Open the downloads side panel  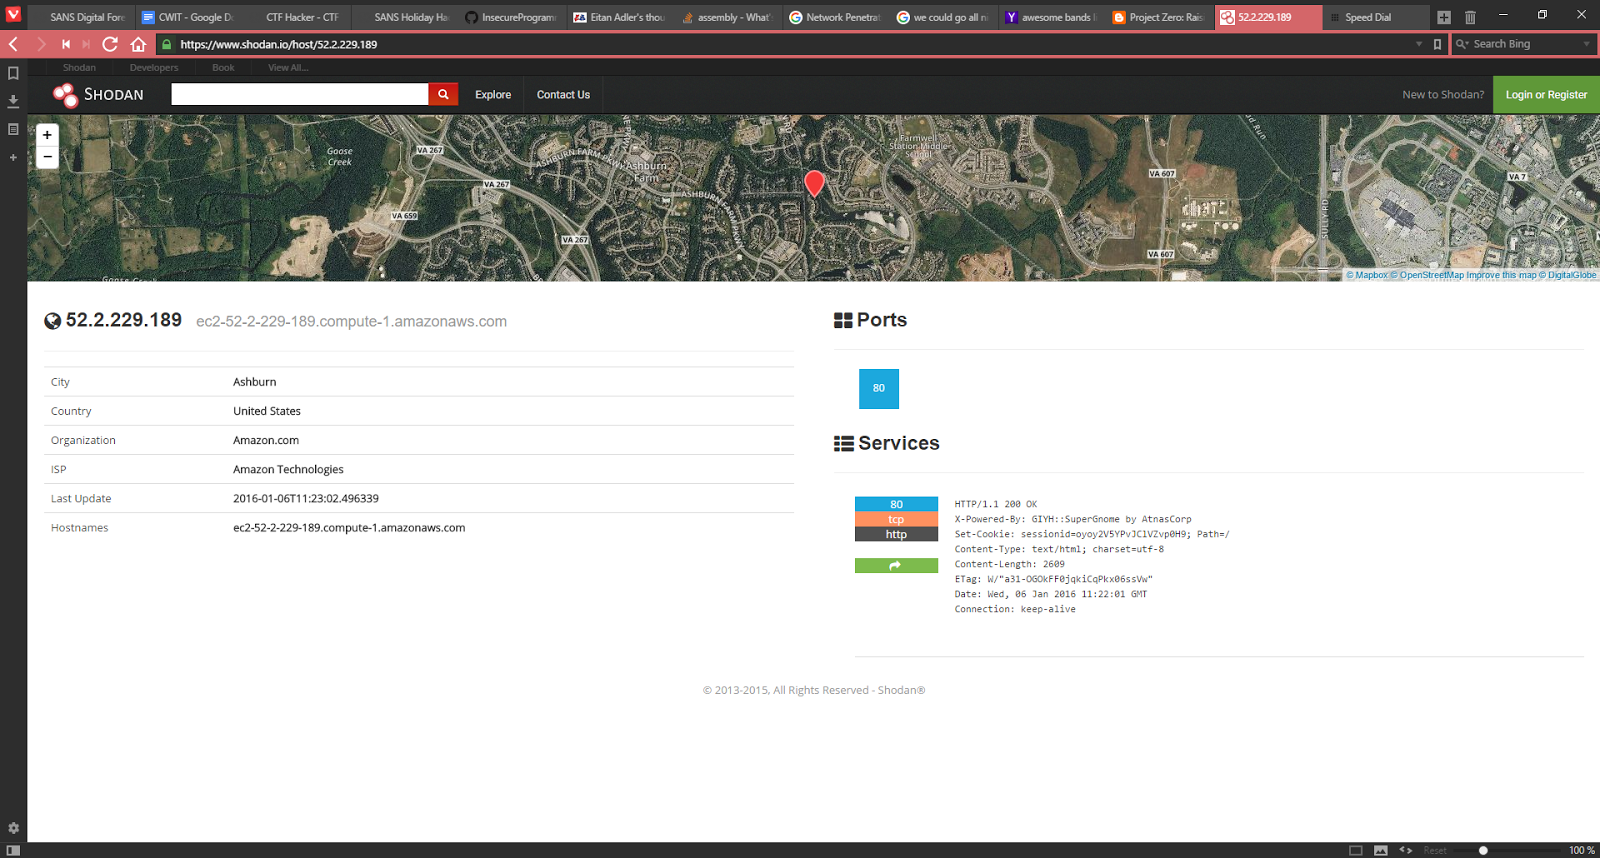click(x=13, y=101)
